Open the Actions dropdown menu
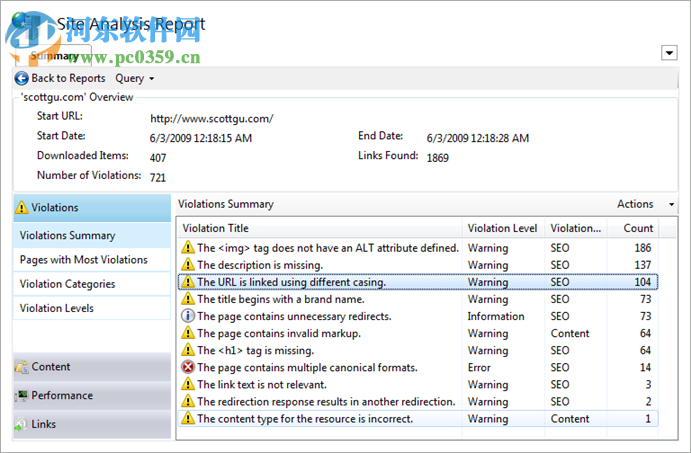 pyautogui.click(x=645, y=204)
